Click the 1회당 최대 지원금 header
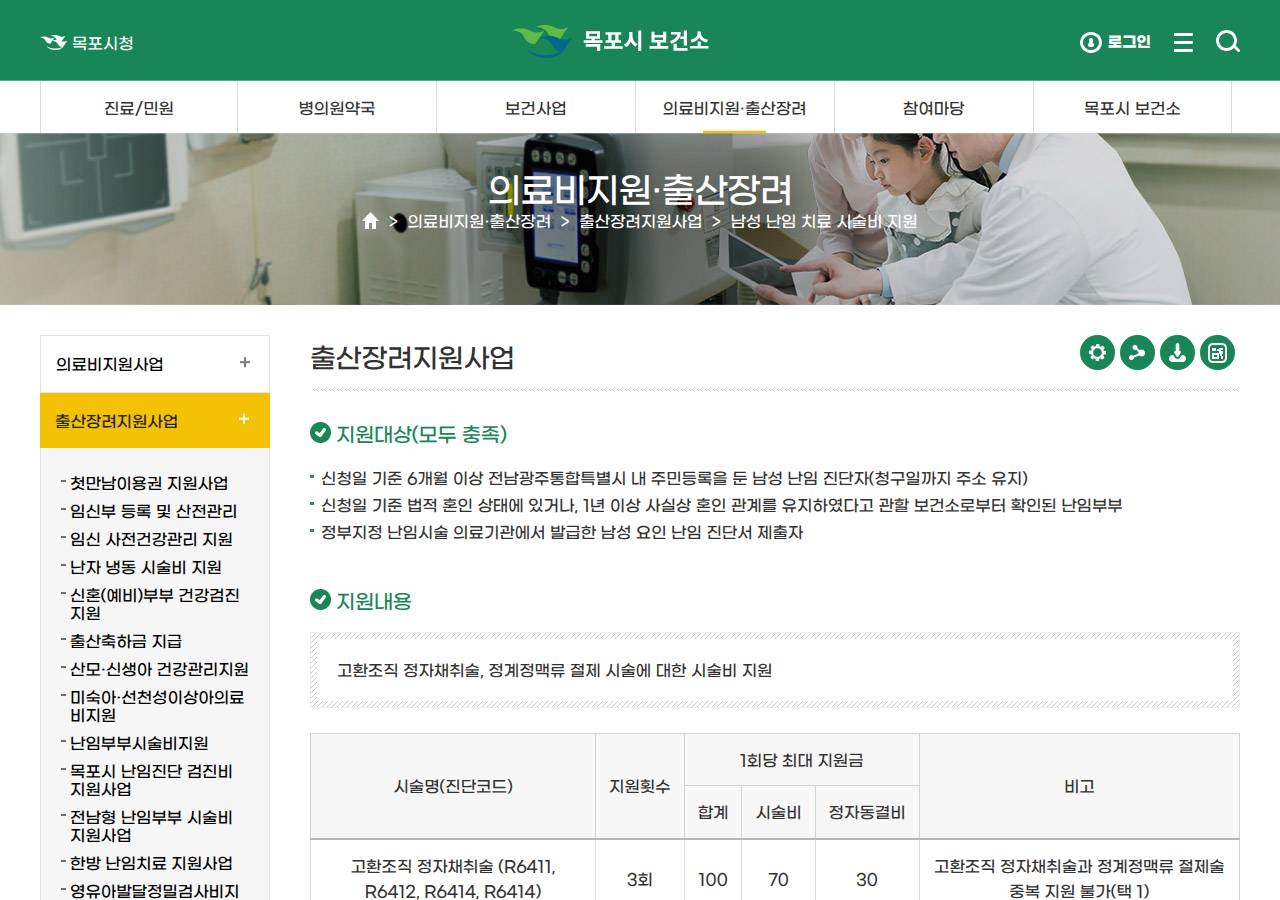This screenshot has height=900, width=1280. 802,760
